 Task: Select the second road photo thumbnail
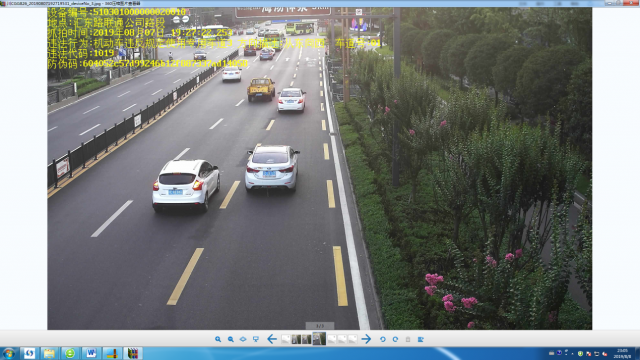point(296,339)
